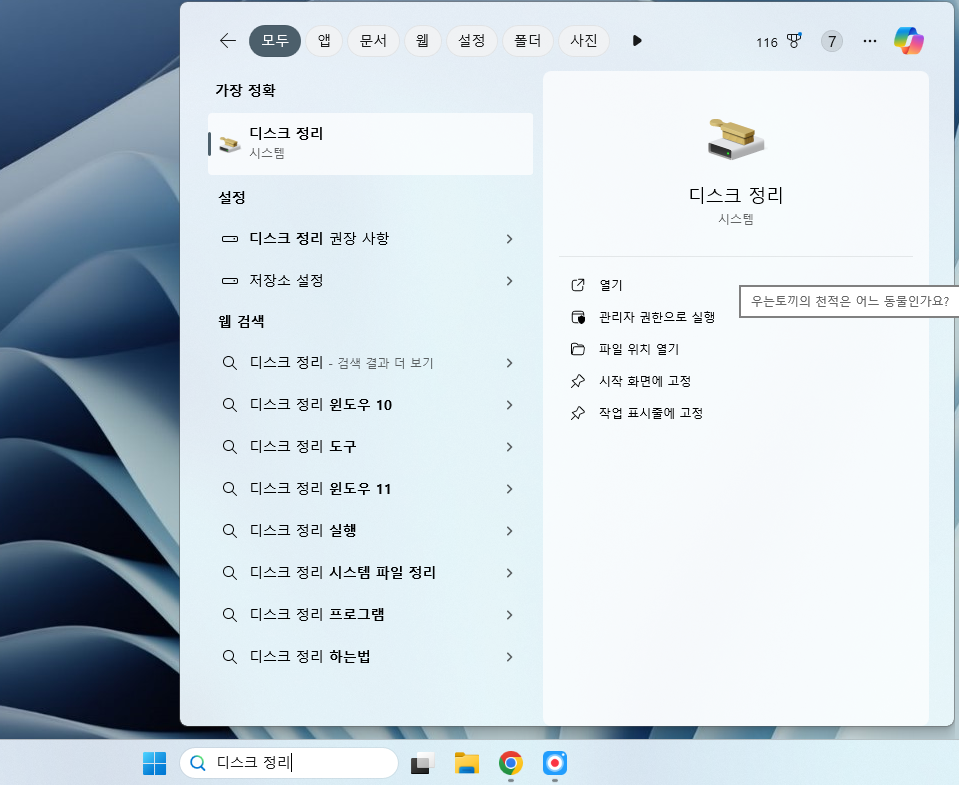Choose 파일 위치 열기
This screenshot has height=785, width=959.
click(639, 349)
